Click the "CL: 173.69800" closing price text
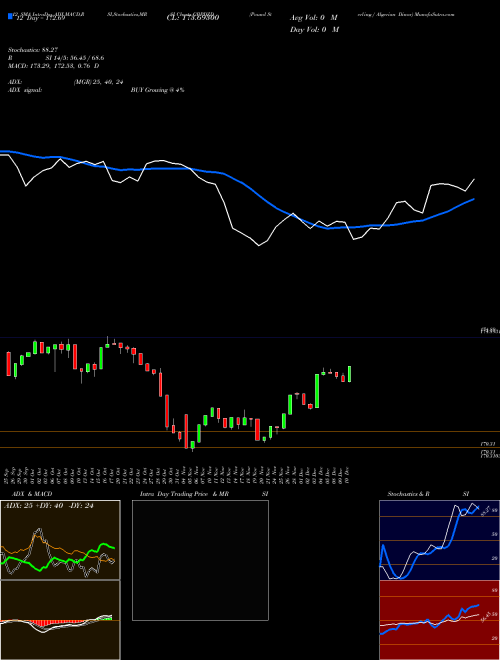Image resolution: width=500 pixels, height=660 pixels. point(193,18)
